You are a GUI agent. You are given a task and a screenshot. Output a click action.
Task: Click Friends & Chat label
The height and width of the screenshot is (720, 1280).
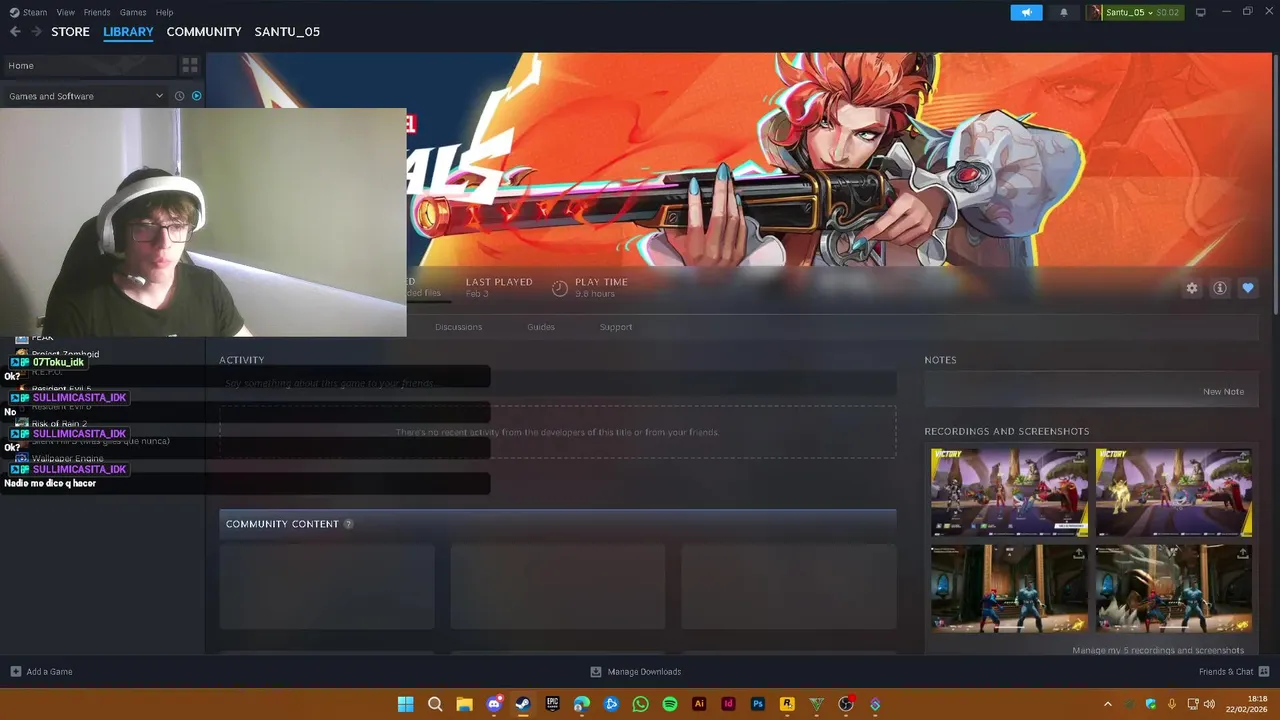[x=1226, y=672]
